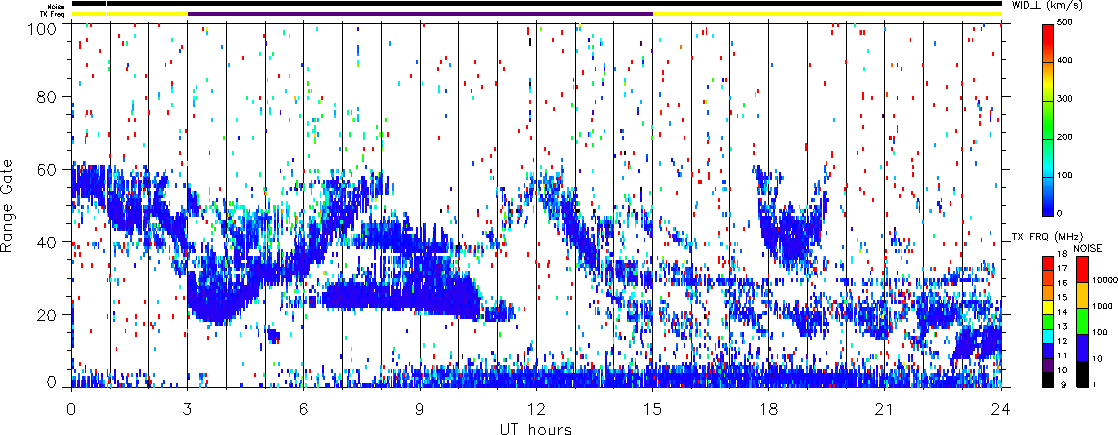Image resolution: width=1118 pixels, height=435 pixels.
Task: Click the '20' tick on Range Gate axis
Action: click(48, 314)
